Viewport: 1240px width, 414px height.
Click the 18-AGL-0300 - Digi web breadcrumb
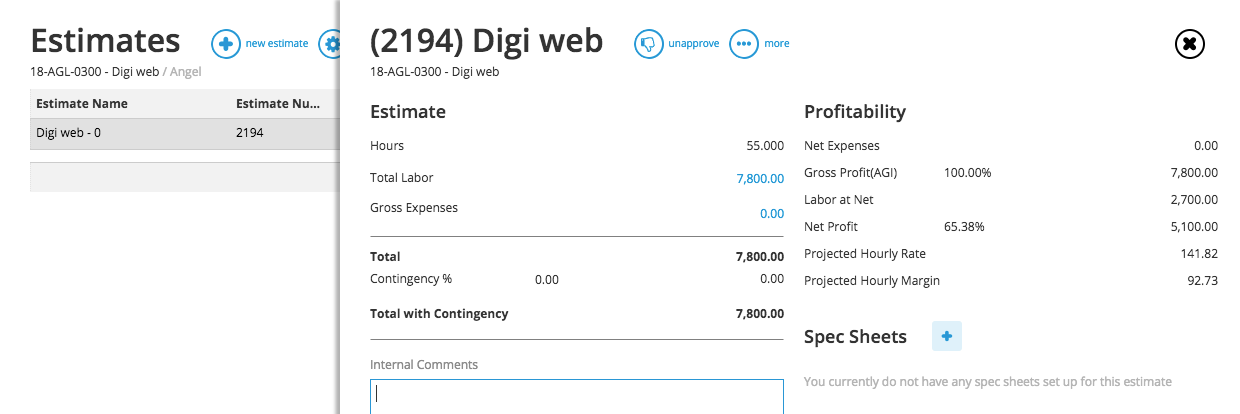(95, 72)
